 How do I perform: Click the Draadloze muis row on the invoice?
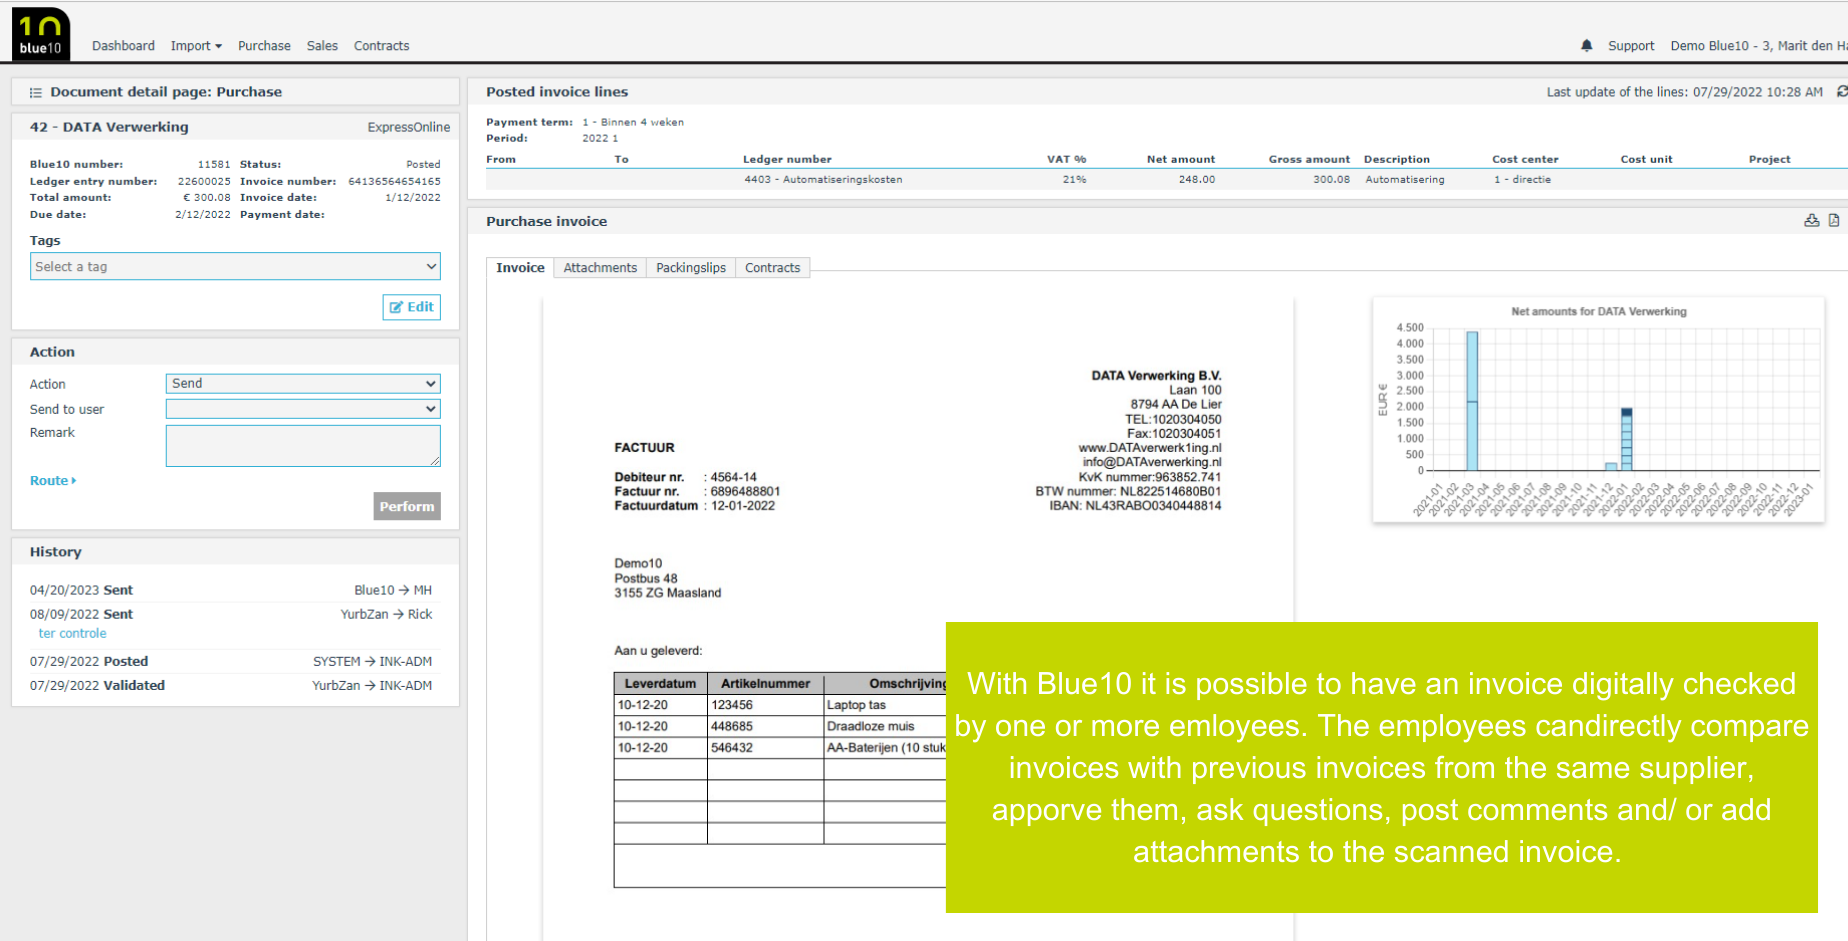780,726
